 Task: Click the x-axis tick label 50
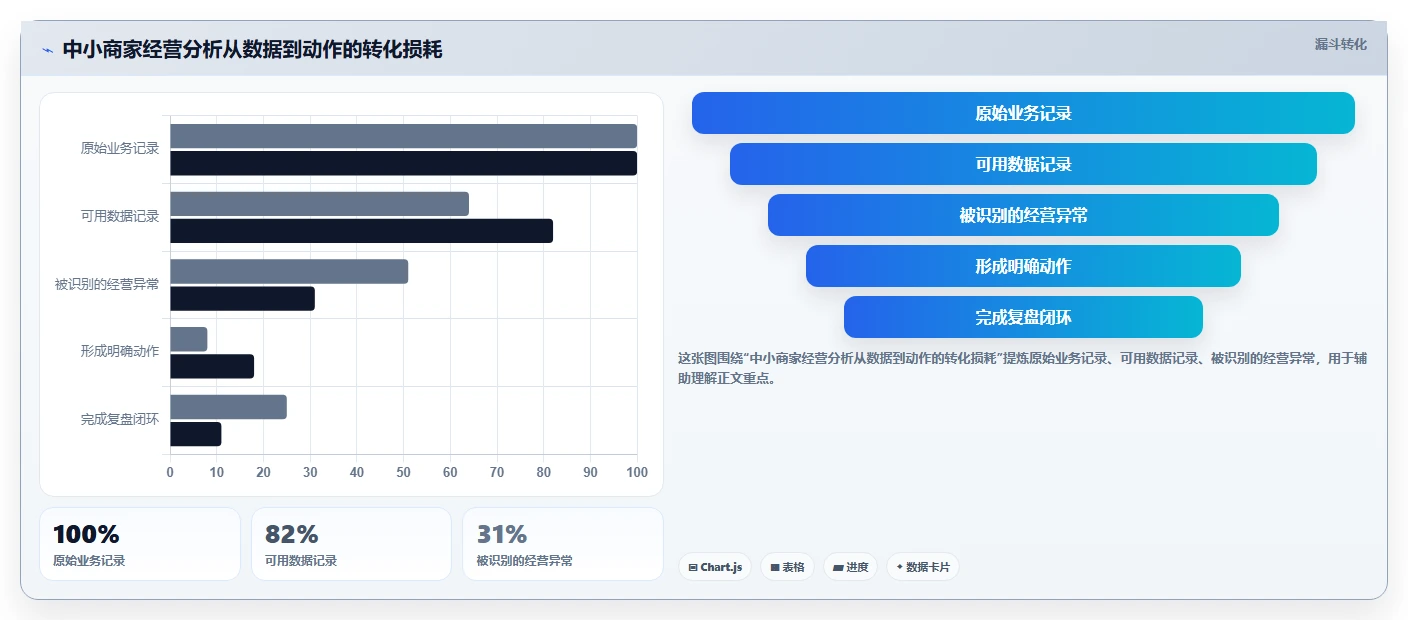tap(403, 472)
